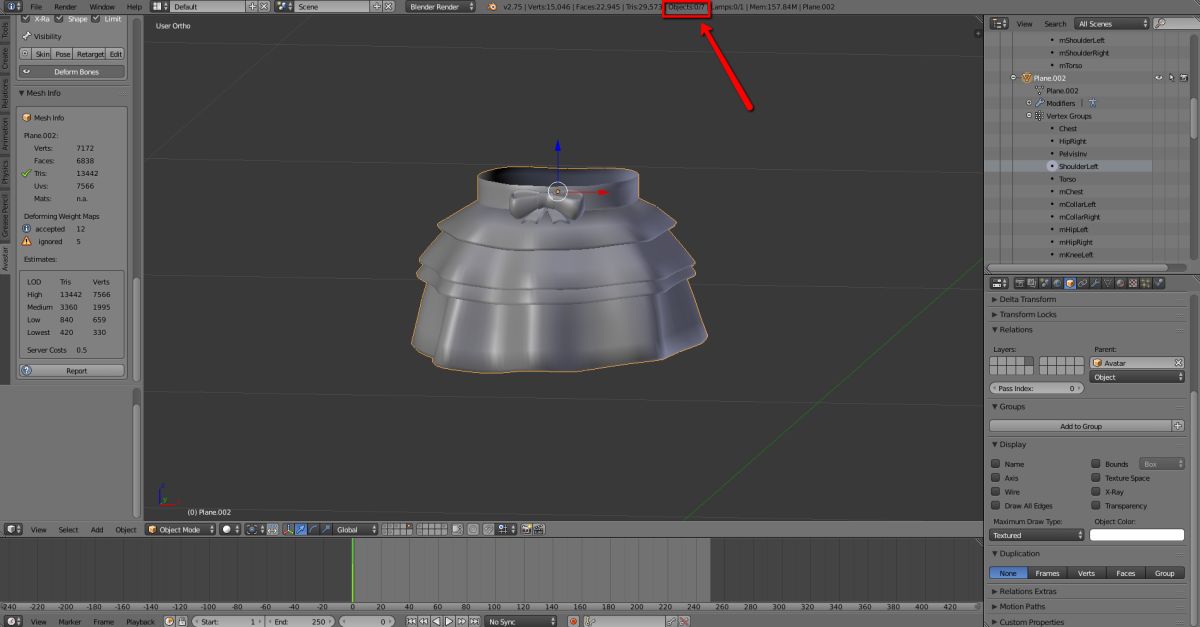Screen dimensions: 1200x627
Task: Open the pivot point selector
Action: [254, 529]
